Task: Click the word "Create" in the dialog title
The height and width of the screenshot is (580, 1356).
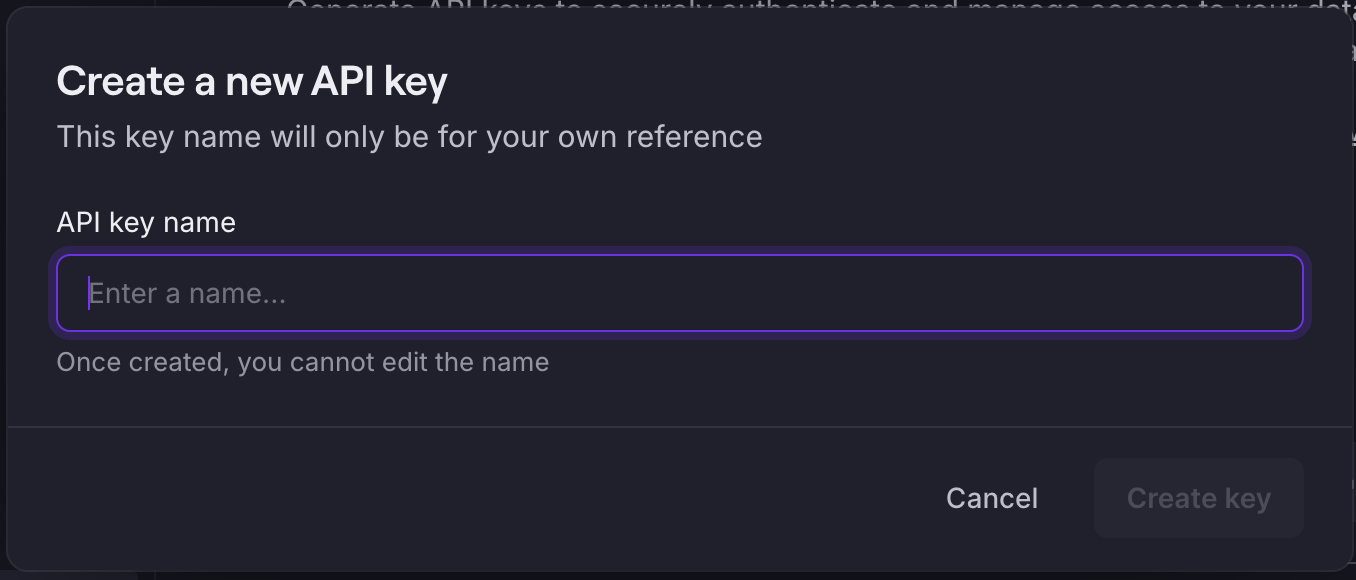Action: (121, 81)
